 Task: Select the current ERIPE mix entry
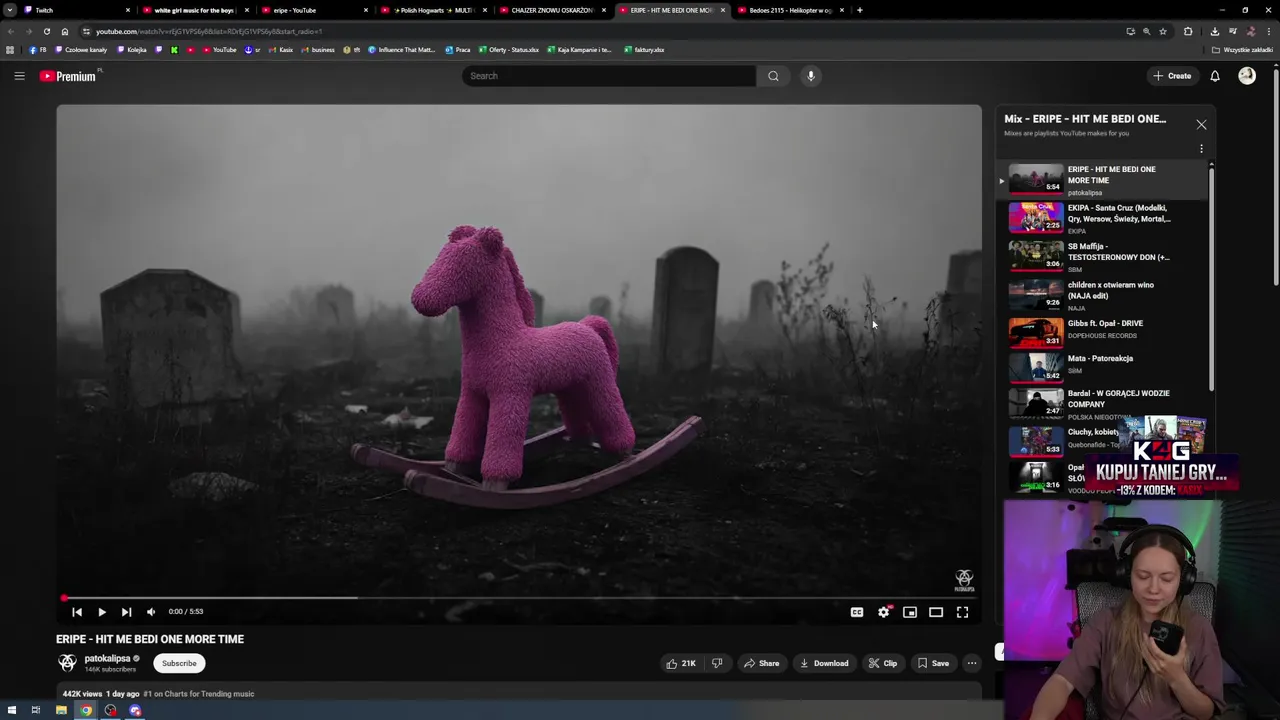pyautogui.click(x=1100, y=180)
